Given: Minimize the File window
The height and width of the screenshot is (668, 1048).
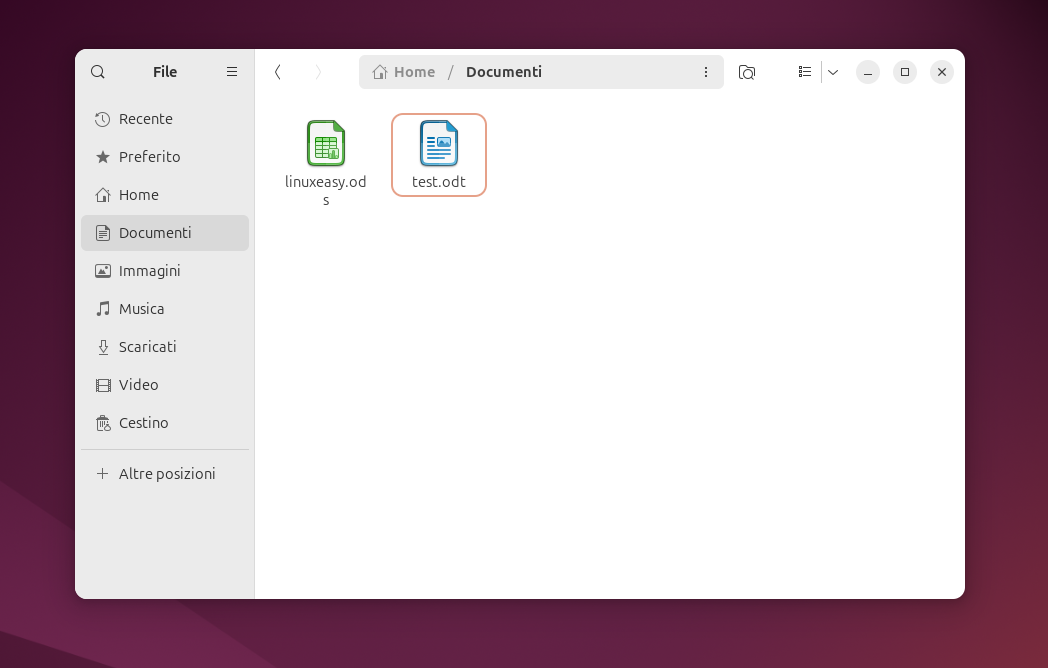Looking at the screenshot, I should (x=868, y=72).
